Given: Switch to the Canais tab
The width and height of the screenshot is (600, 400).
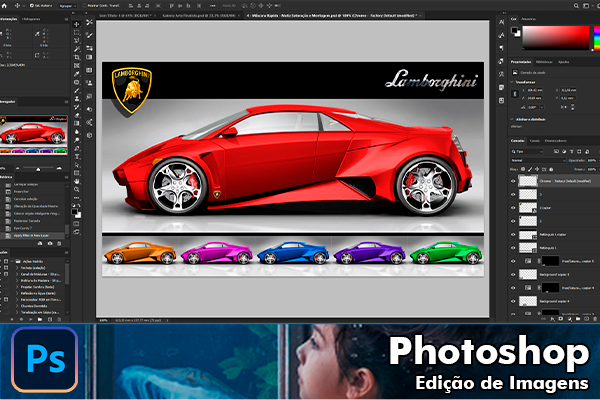Looking at the screenshot, I should click(534, 140).
